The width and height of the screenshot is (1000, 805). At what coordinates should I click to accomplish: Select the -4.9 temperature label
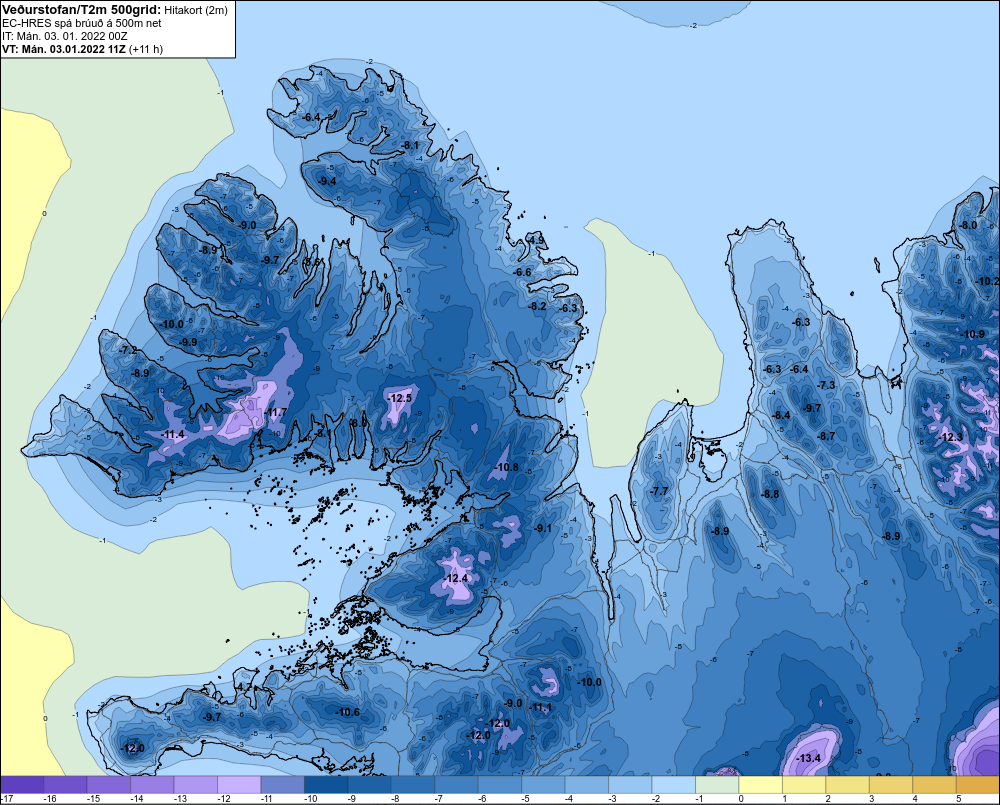(536, 240)
